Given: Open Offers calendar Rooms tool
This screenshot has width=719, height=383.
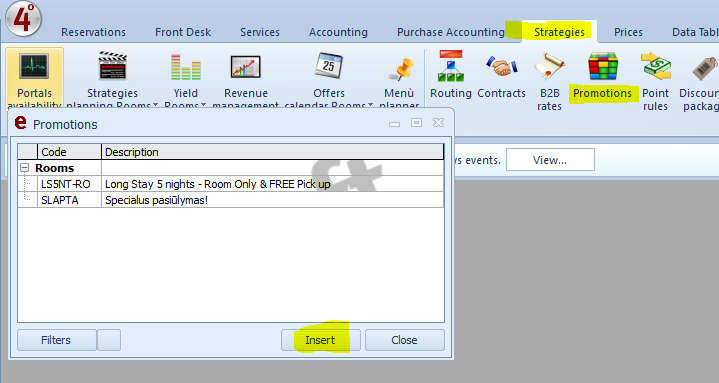Looking at the screenshot, I should 329,78.
